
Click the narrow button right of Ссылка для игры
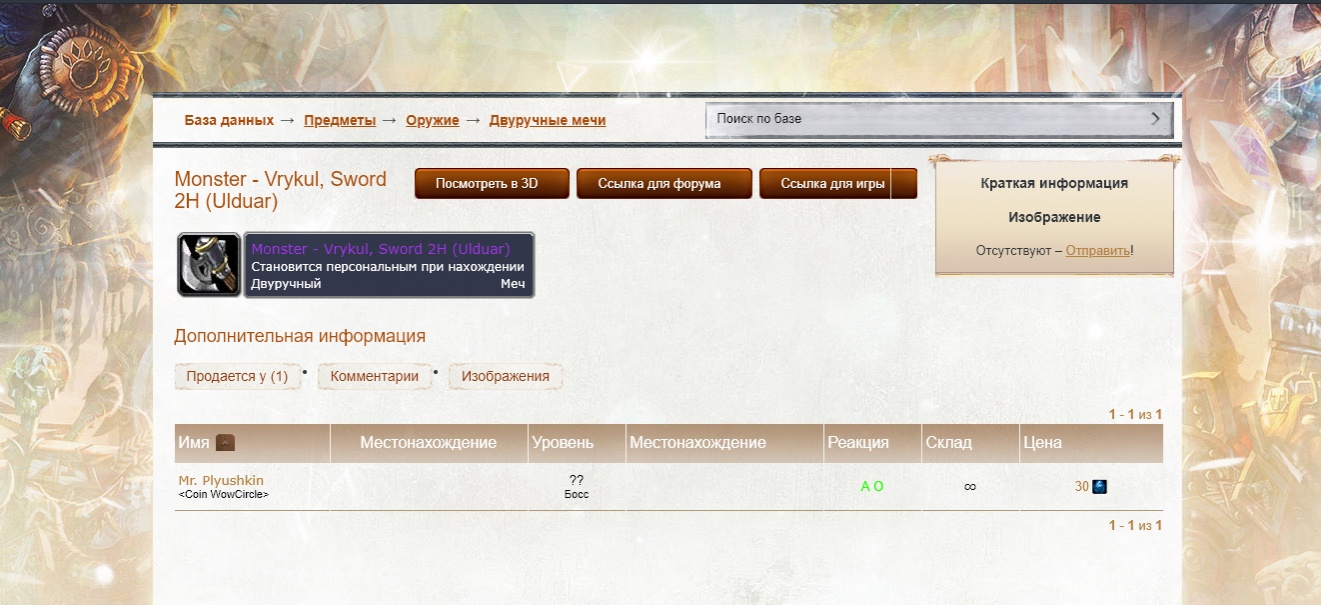coord(904,184)
